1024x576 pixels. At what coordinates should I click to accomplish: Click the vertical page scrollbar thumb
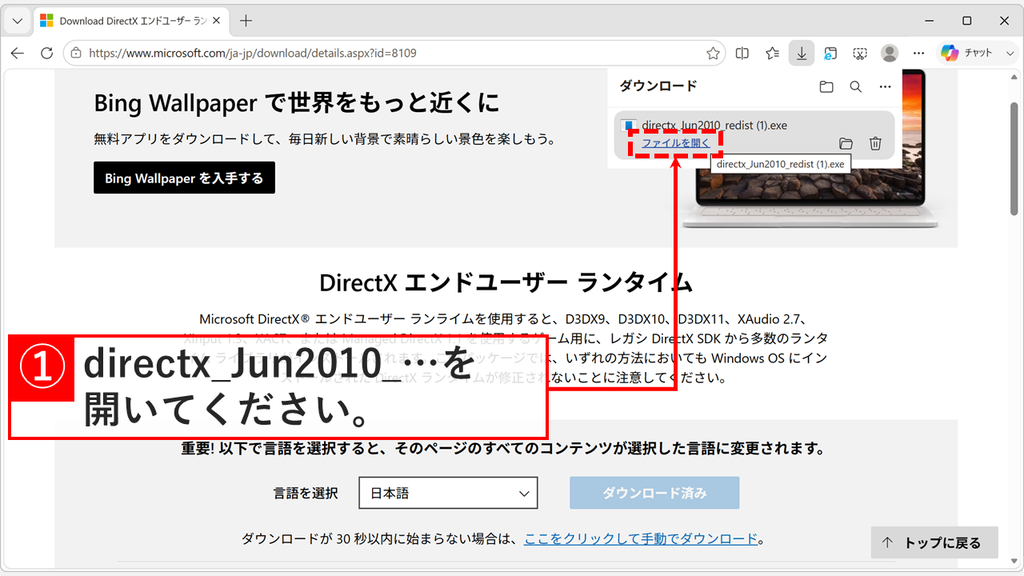[1014, 159]
